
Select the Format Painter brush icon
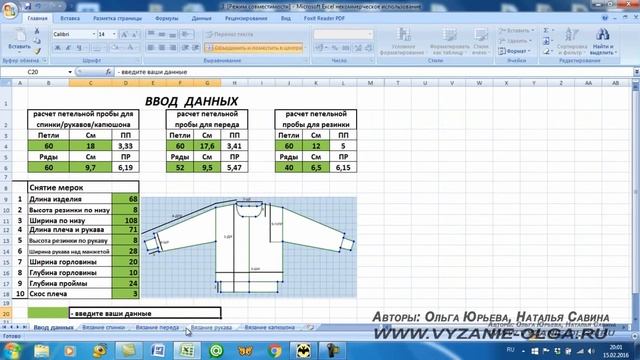[37, 51]
